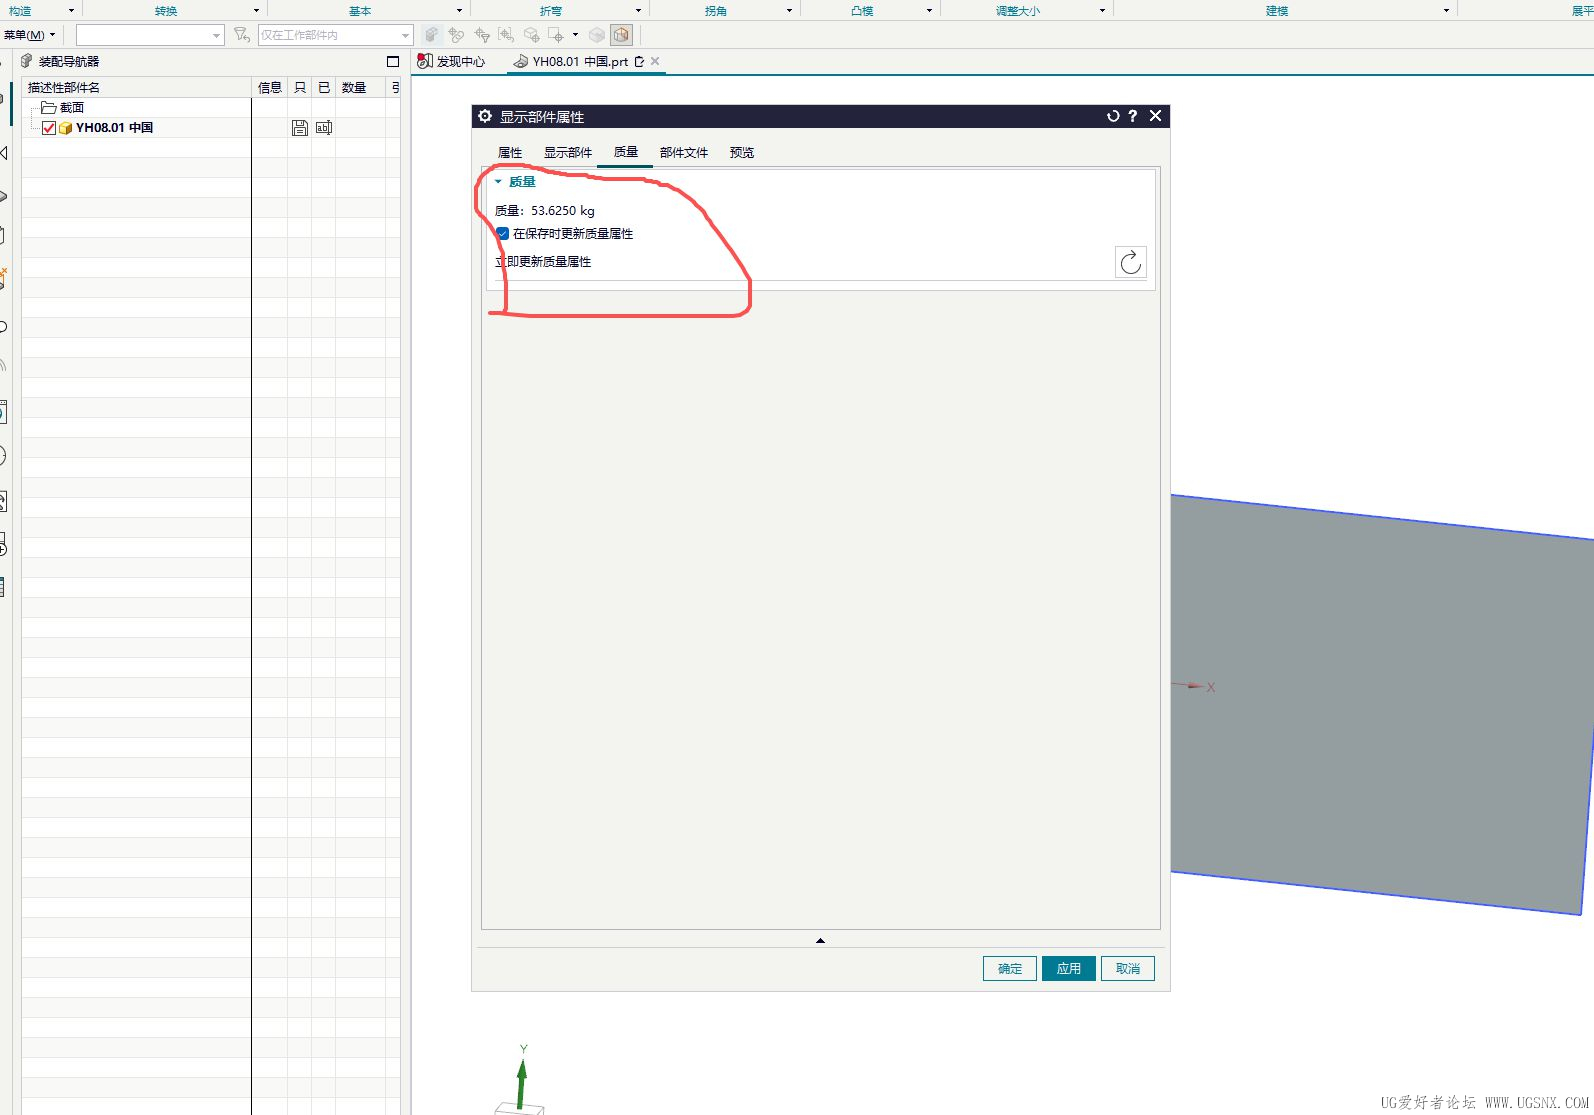Open the snap point options dropdown arrow
1594x1115 pixels.
[x=575, y=35]
